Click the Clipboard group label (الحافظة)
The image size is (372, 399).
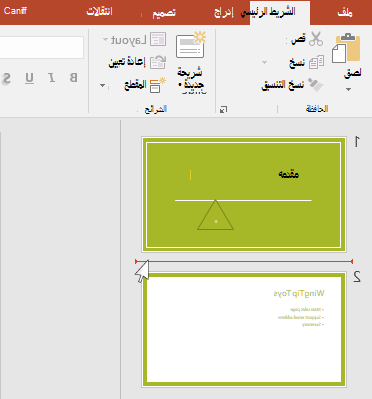click(317, 109)
